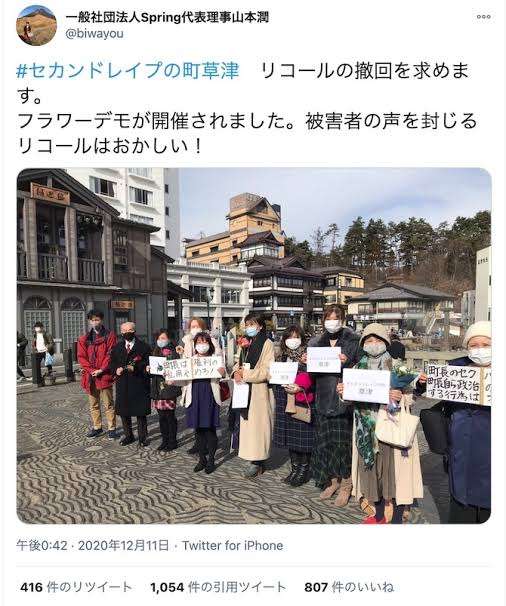The height and width of the screenshot is (606, 506).
Task: Click the likes count number 807
Action: pyautogui.click(x=315, y=587)
